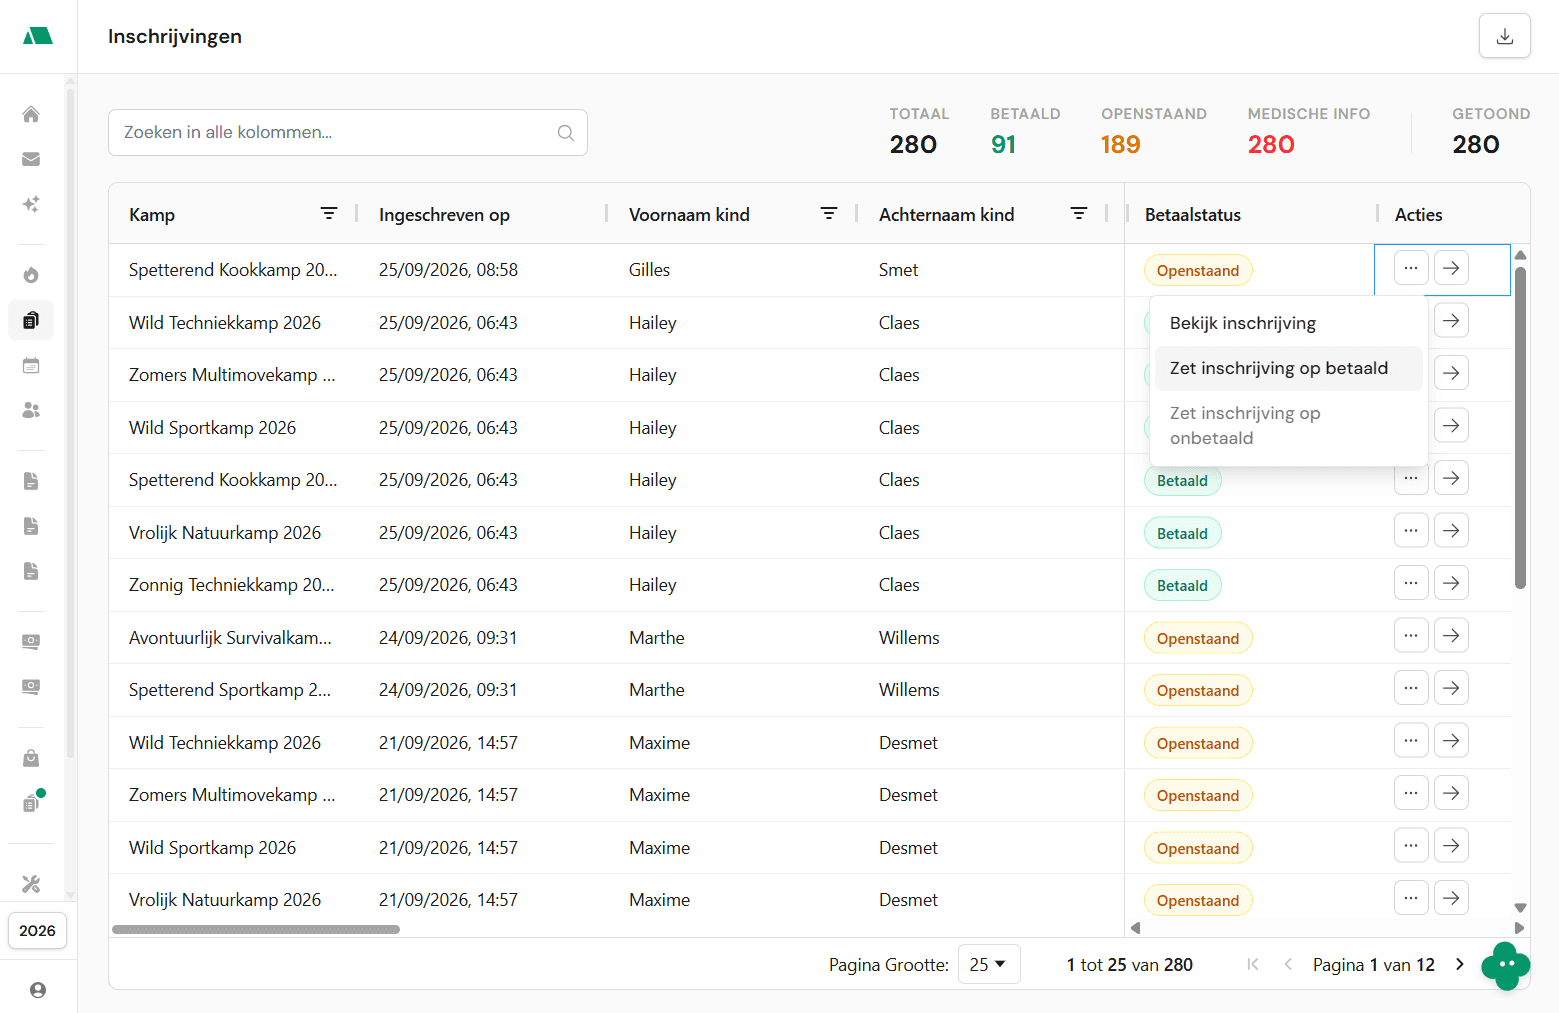Select the sparkles icon in the sidebar

pos(31,204)
